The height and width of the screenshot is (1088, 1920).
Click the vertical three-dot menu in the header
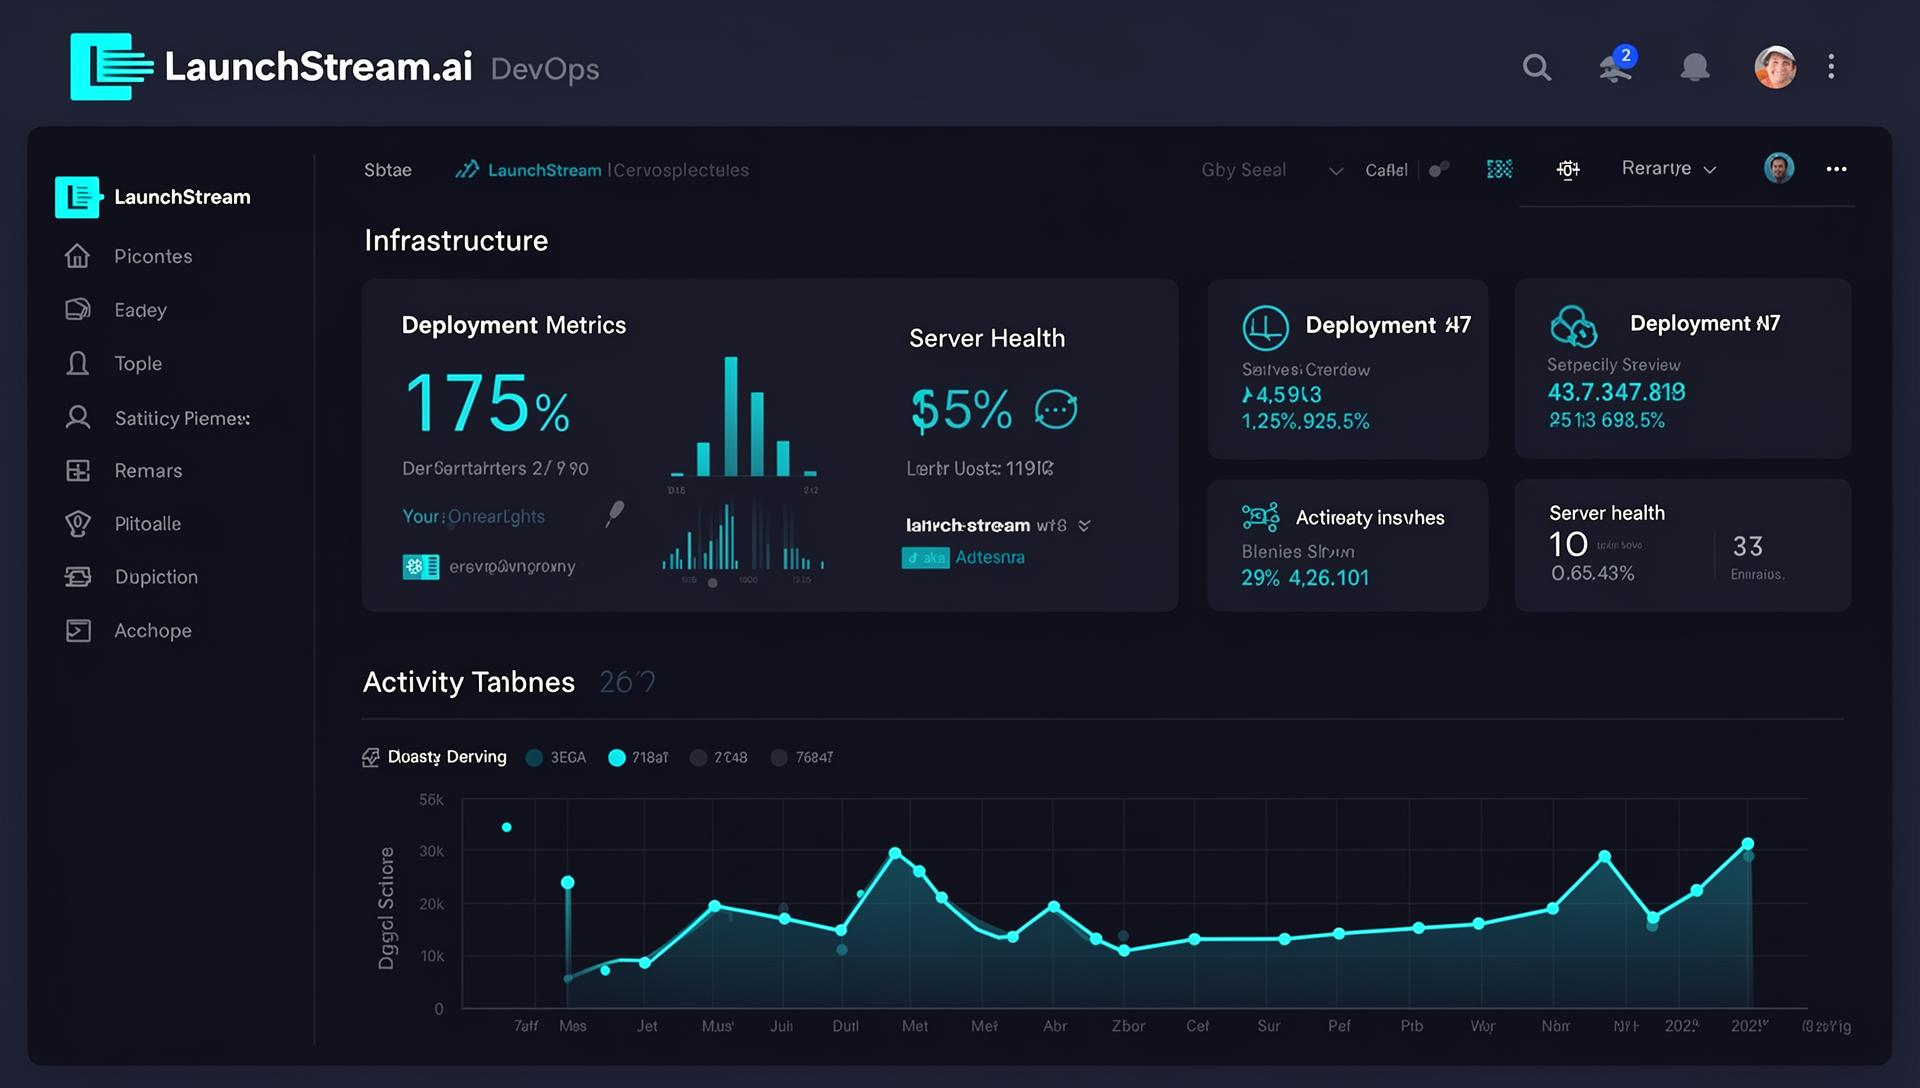pos(1831,67)
